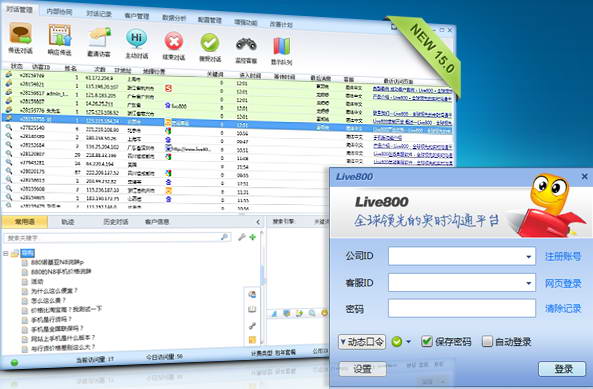Select the phrase 为什么这么便宜？
The width and height of the screenshot is (593, 389).
[x=54, y=291]
